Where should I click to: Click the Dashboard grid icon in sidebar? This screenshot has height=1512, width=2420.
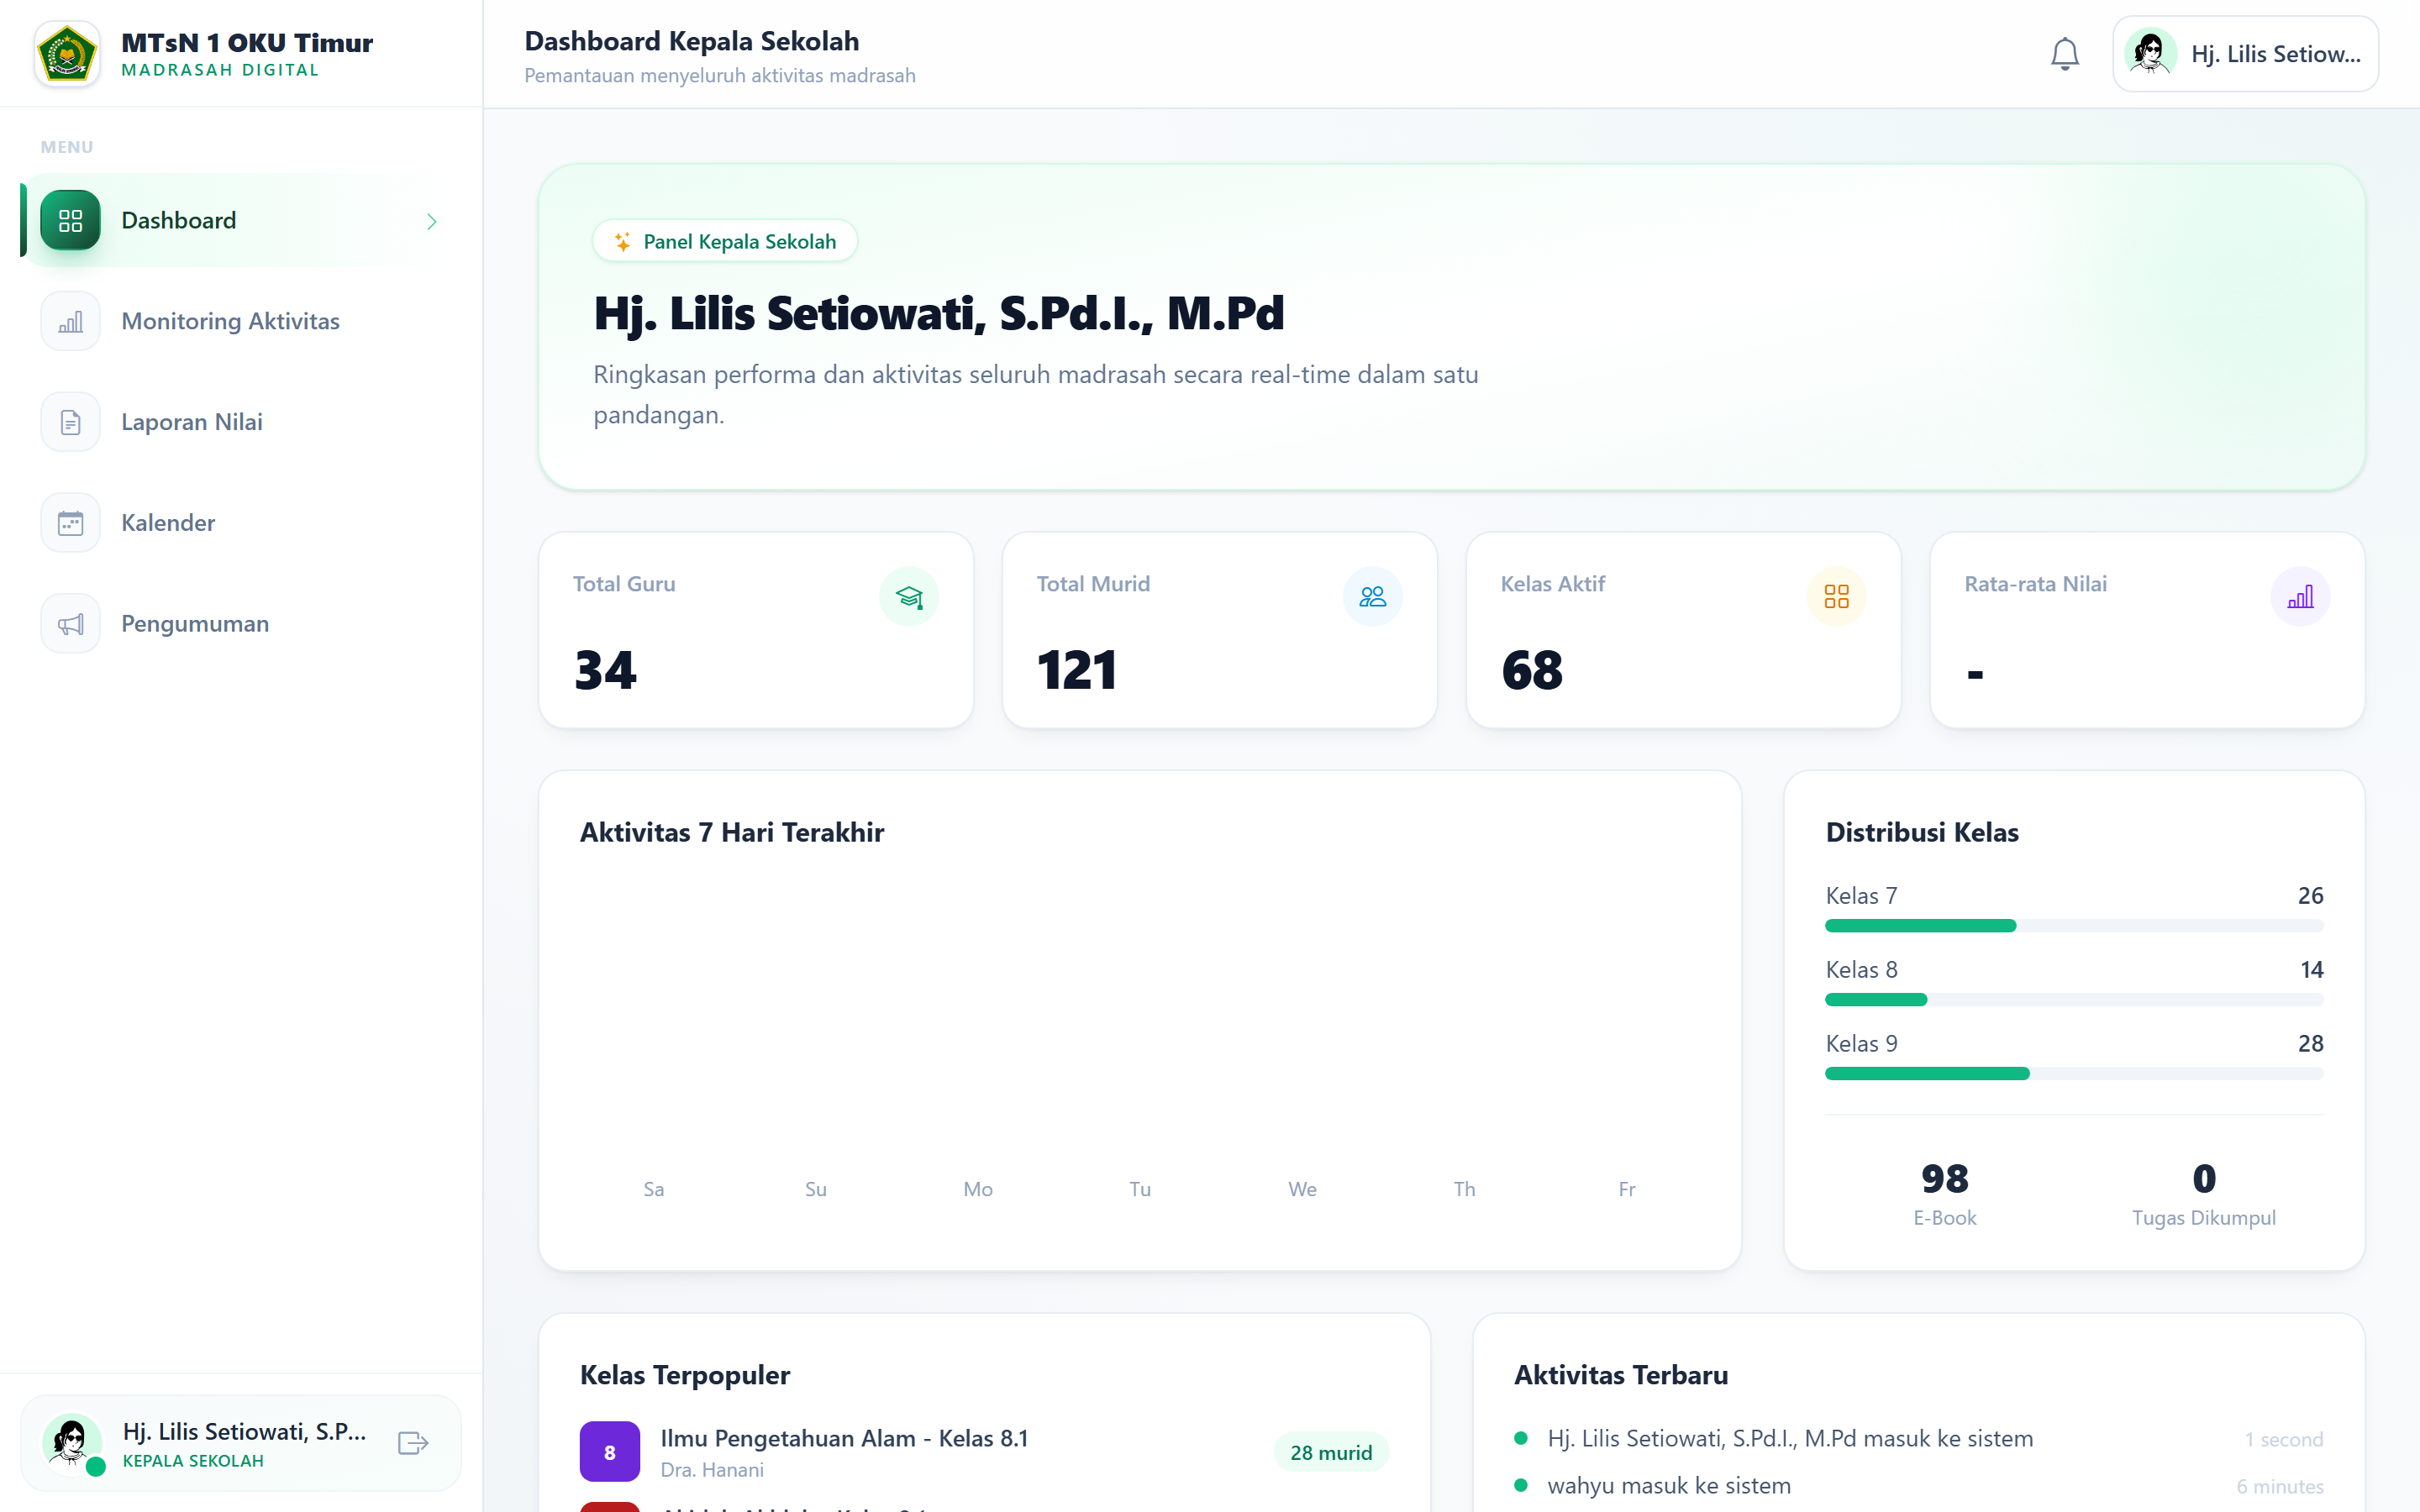tap(70, 221)
